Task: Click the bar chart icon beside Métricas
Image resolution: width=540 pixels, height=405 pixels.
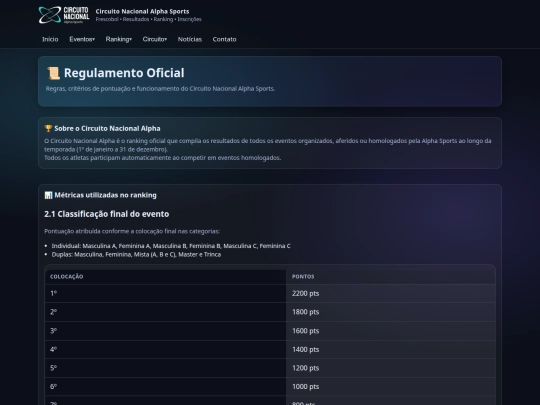Action: [x=48, y=195]
